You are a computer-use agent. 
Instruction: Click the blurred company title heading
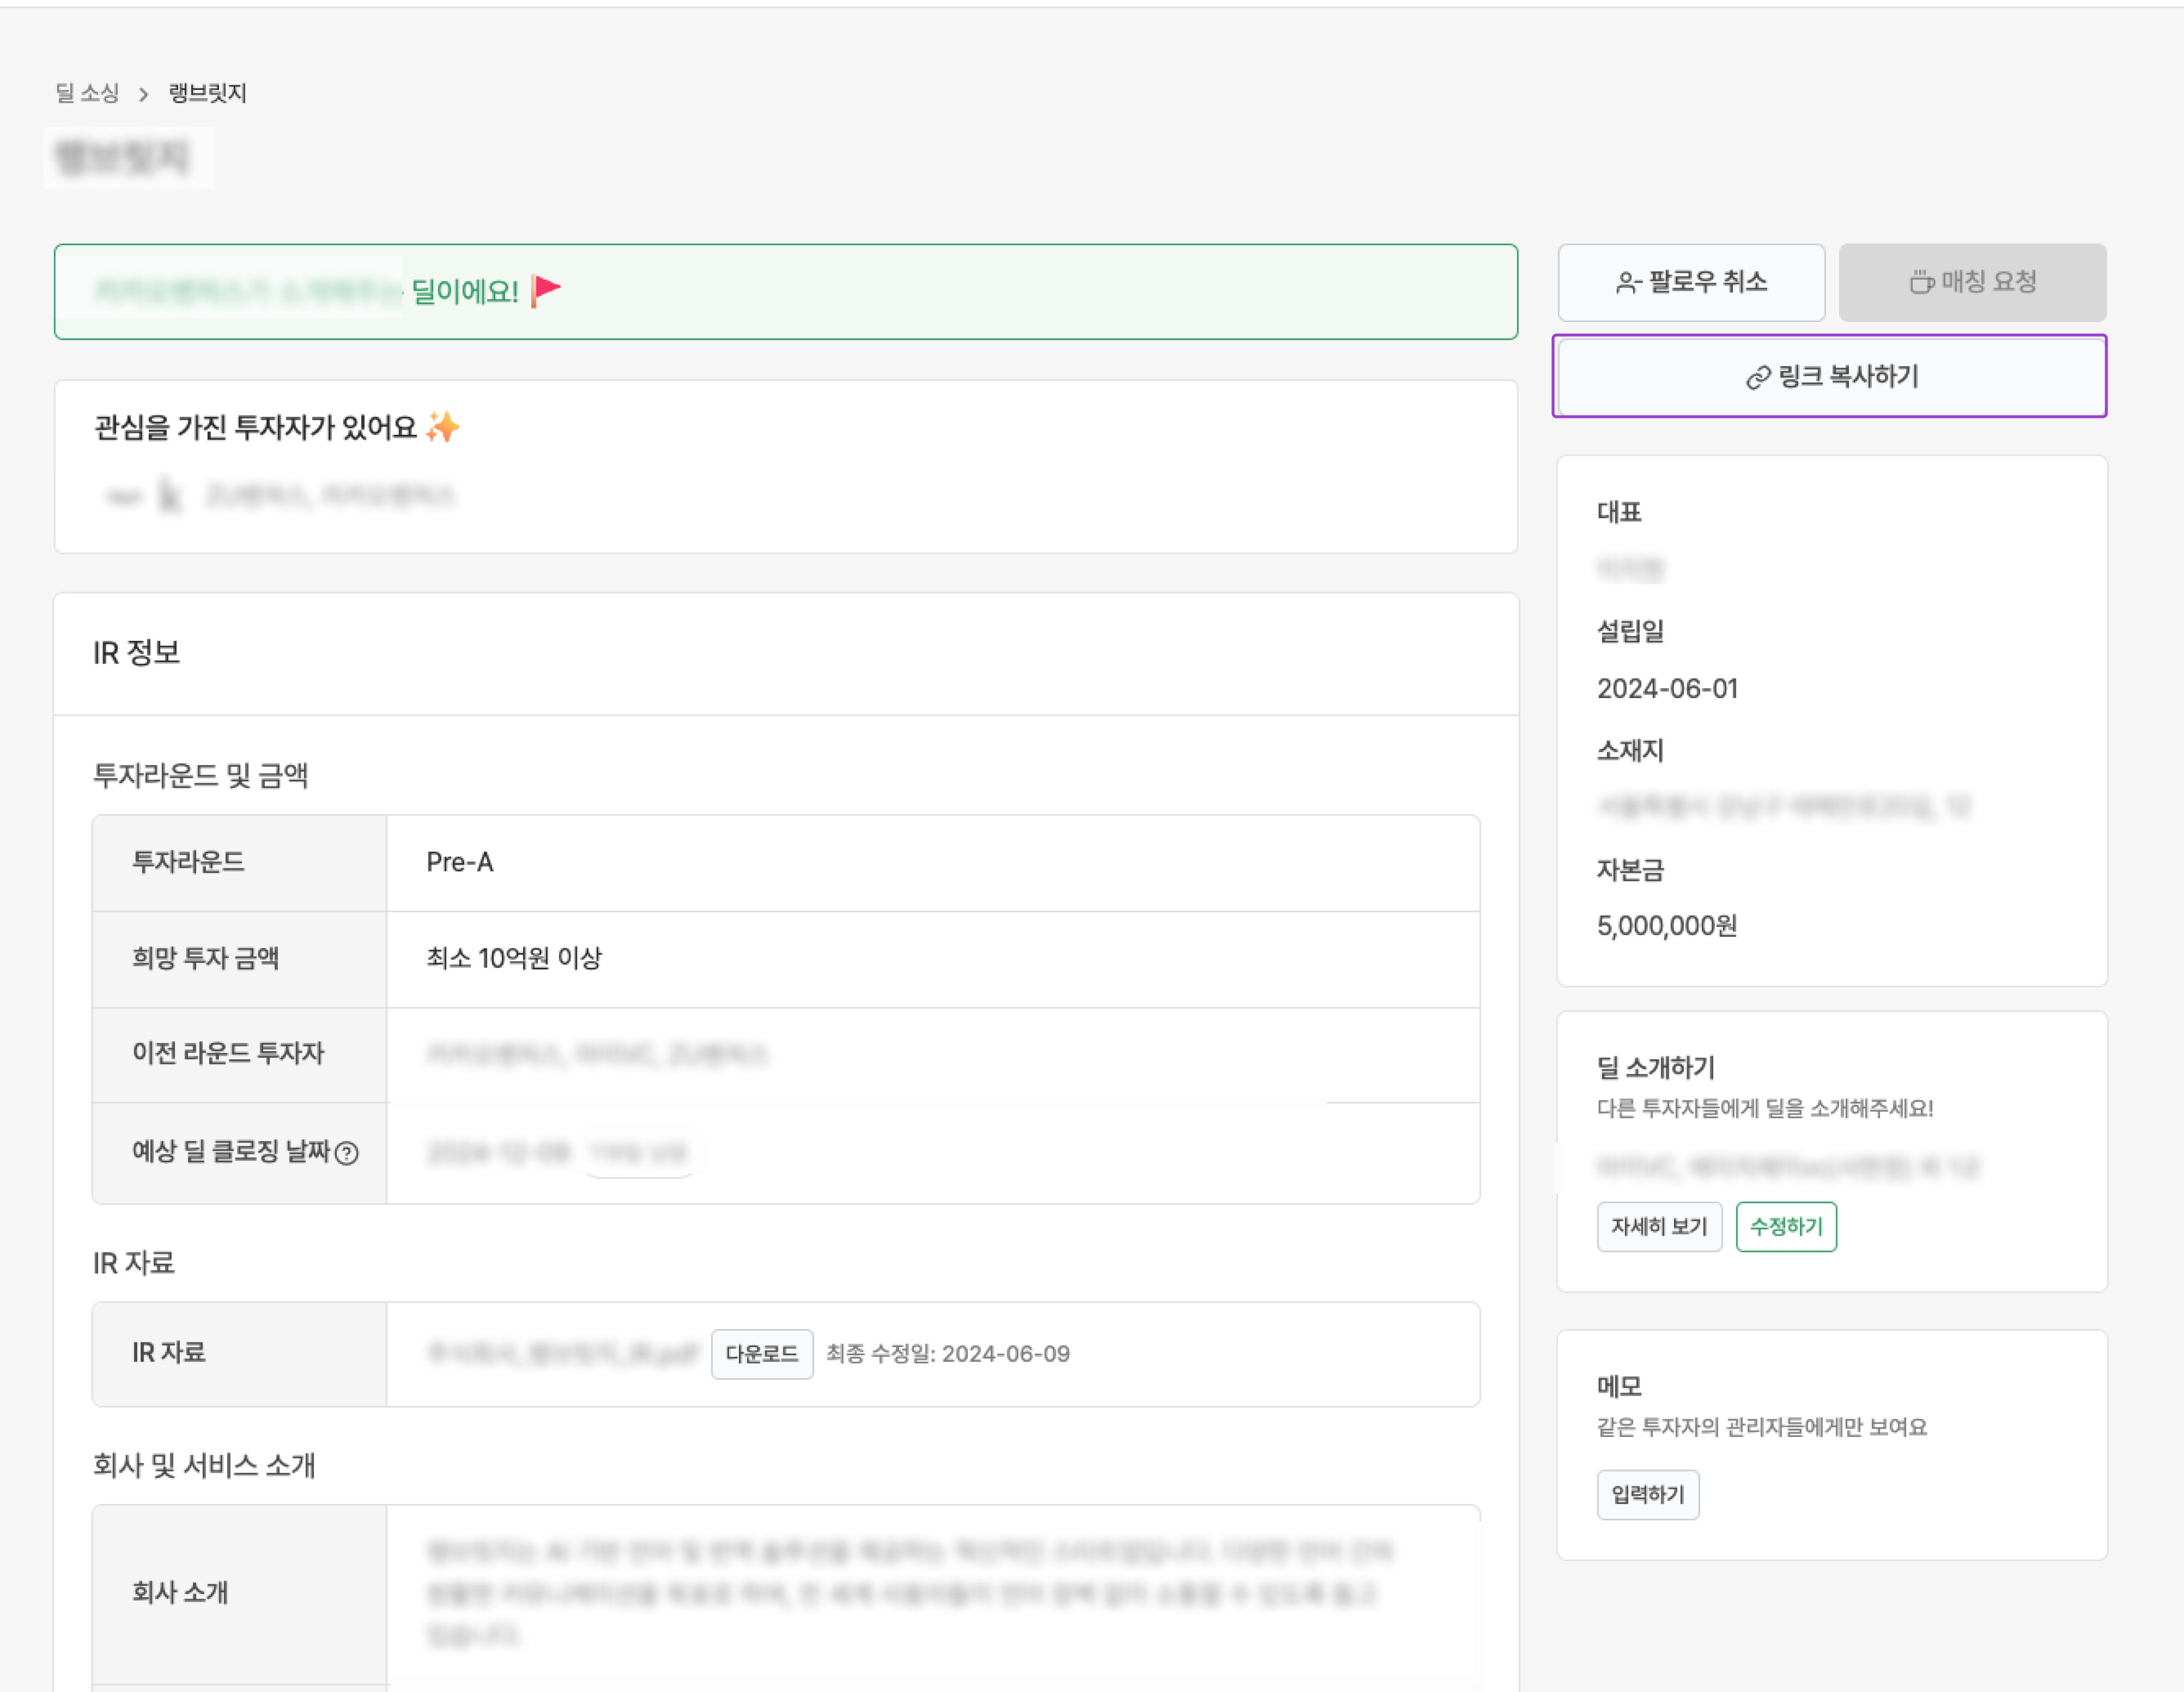(122, 158)
